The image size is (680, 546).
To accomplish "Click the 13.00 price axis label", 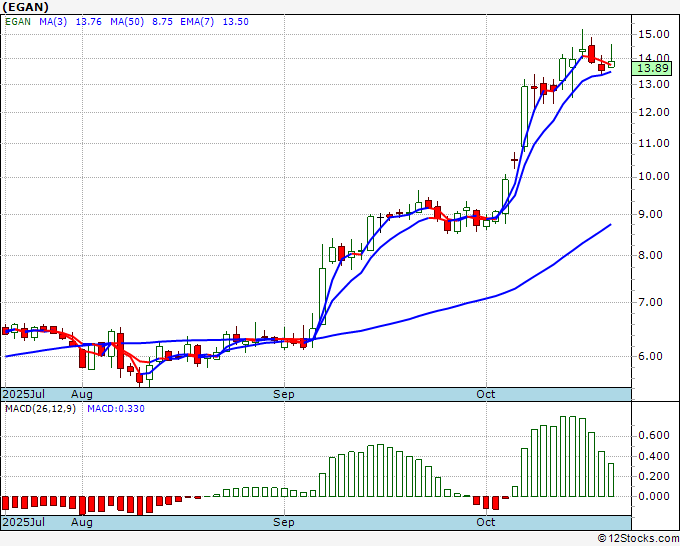I will coord(654,84).
